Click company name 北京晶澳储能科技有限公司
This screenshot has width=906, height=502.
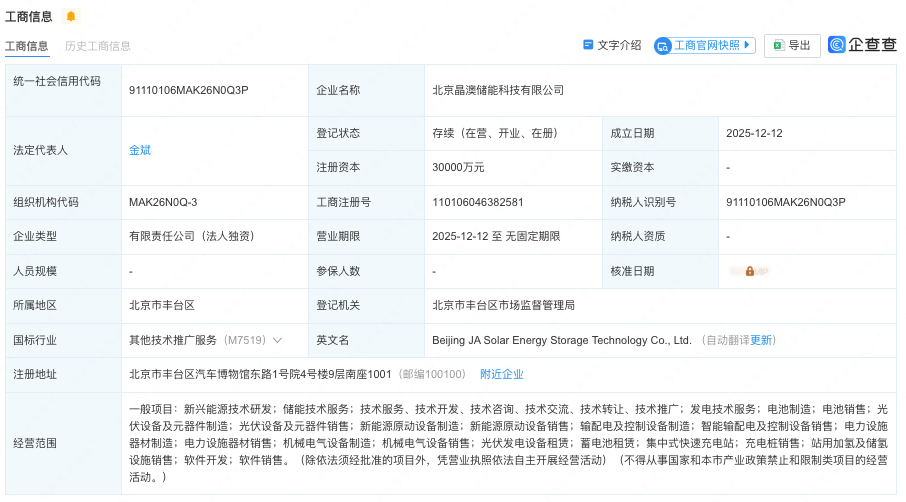pos(497,90)
